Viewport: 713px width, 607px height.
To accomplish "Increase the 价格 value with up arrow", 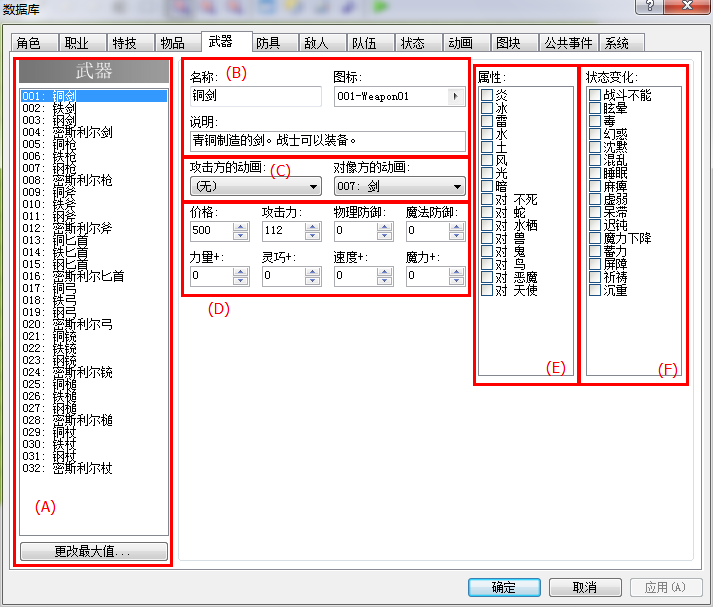I will coord(241,226).
